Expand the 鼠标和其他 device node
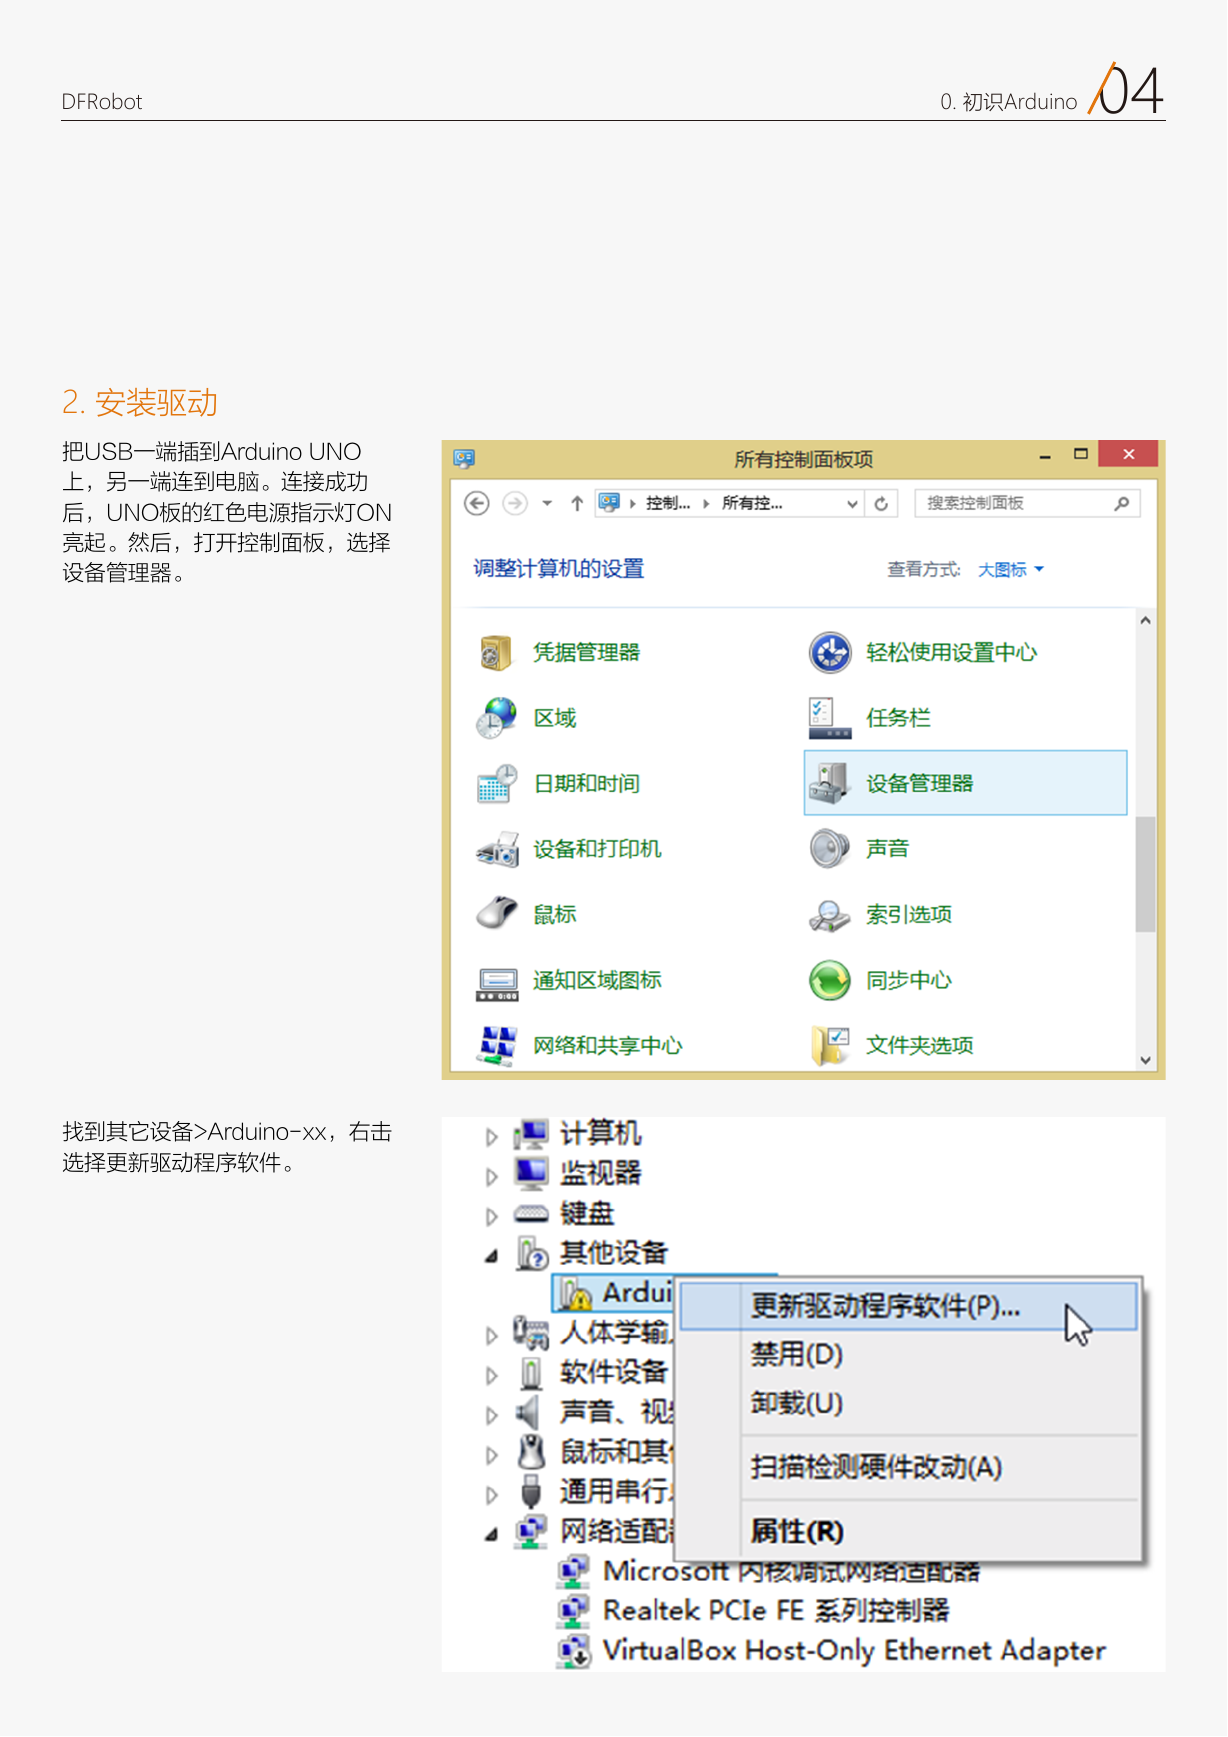 pos(491,1456)
